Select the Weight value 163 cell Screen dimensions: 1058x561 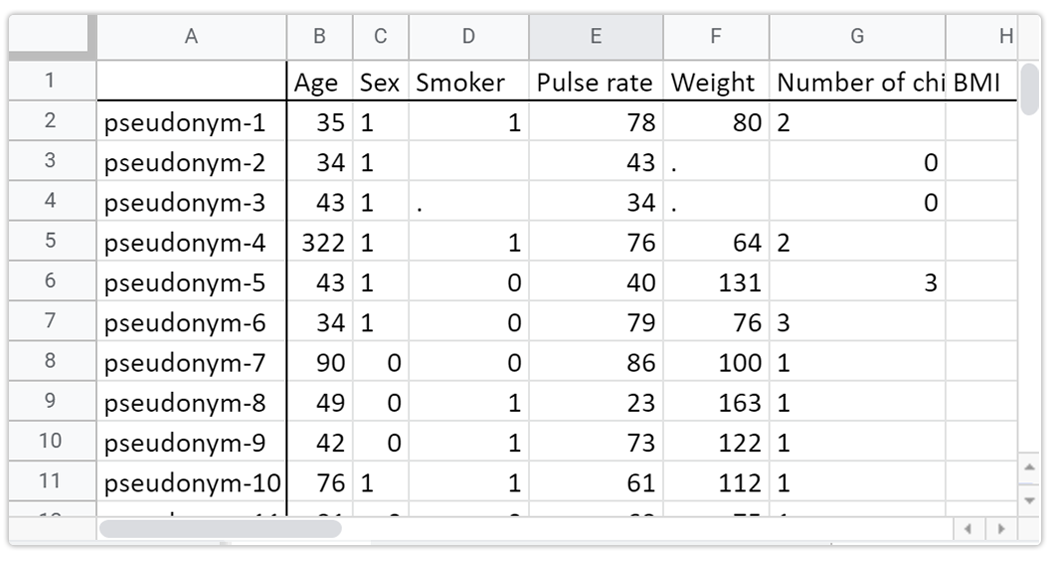(716, 402)
